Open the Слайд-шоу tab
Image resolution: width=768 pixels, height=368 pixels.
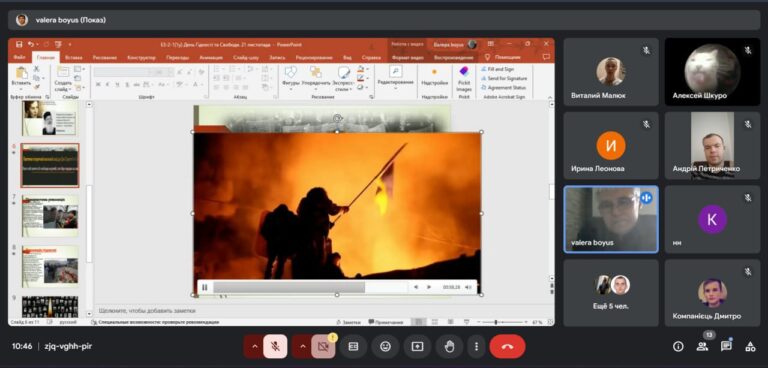[x=246, y=57]
